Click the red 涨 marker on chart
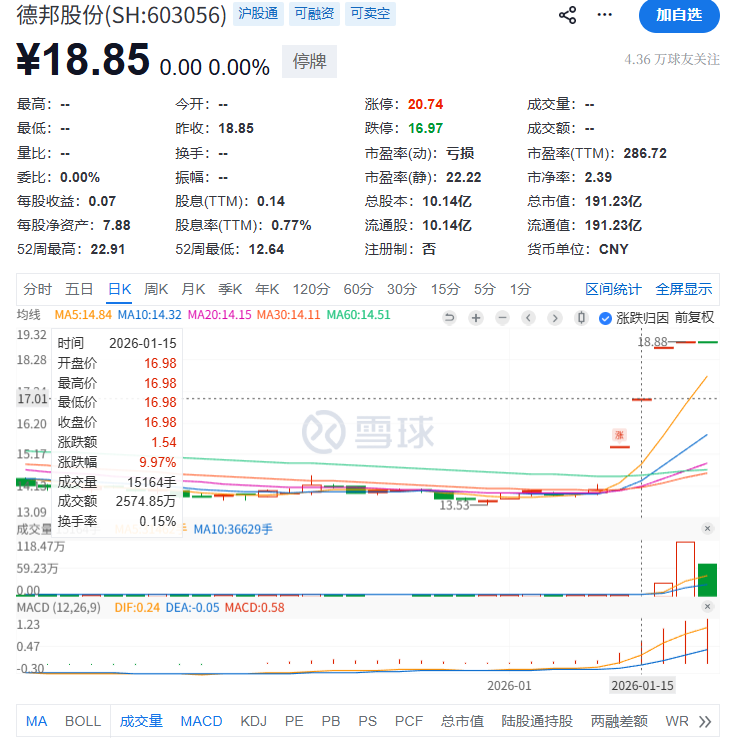The height and width of the screenshot is (745, 729). (619, 435)
